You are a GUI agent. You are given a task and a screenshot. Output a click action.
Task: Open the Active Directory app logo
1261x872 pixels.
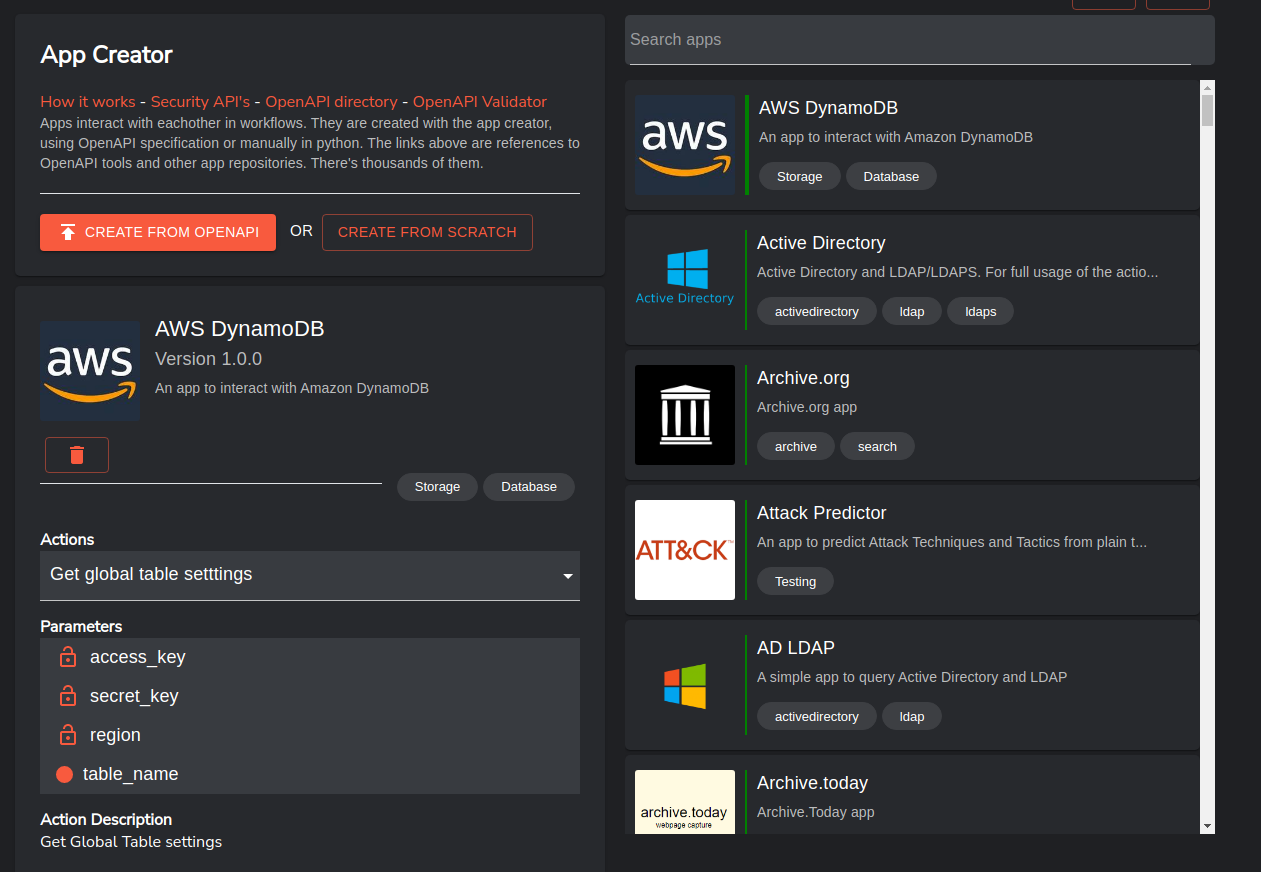pos(685,280)
